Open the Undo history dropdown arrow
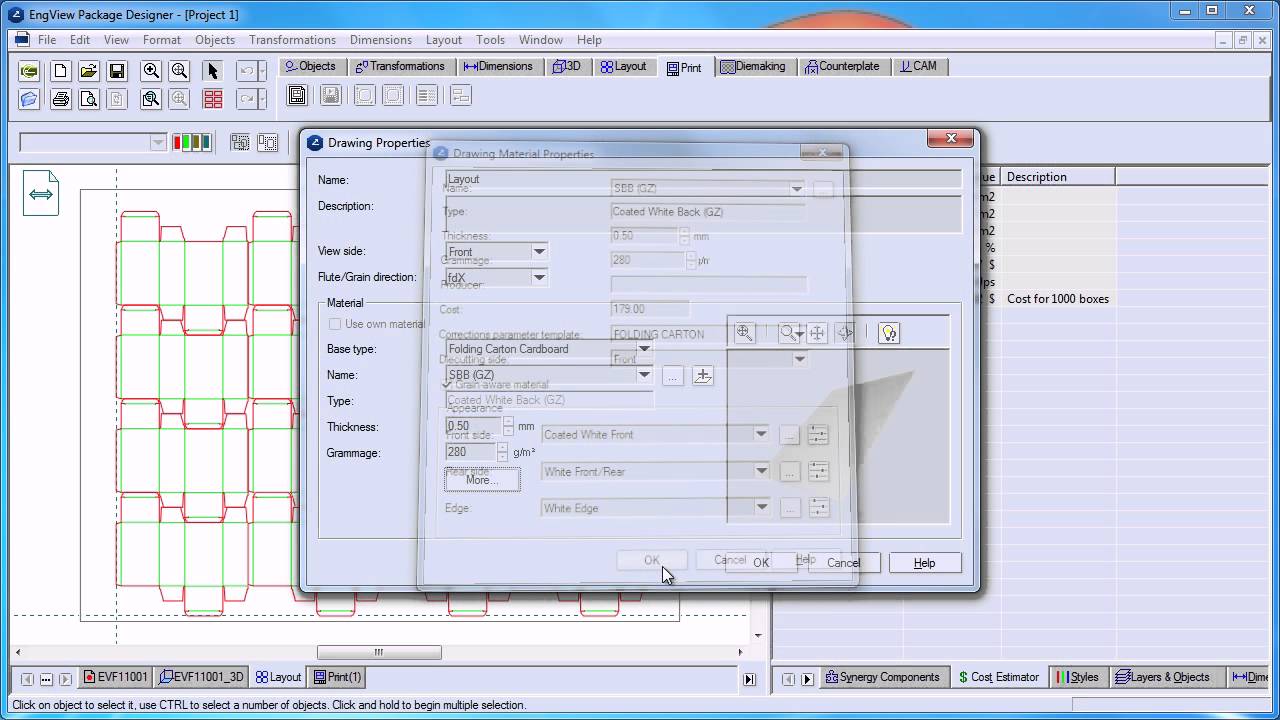This screenshot has height=720, width=1280. coord(262,71)
